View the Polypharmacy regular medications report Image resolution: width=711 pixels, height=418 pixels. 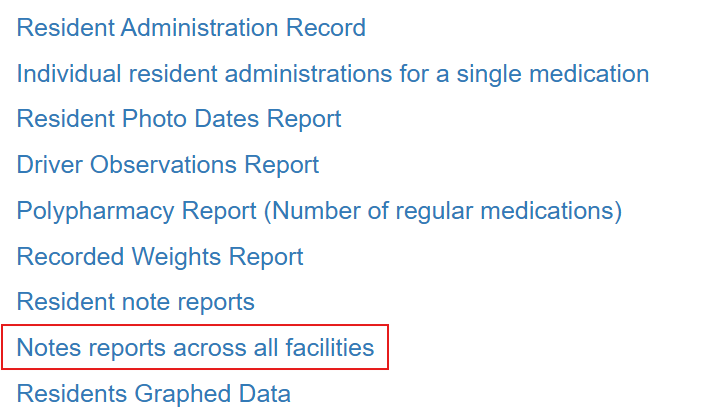[319, 211]
